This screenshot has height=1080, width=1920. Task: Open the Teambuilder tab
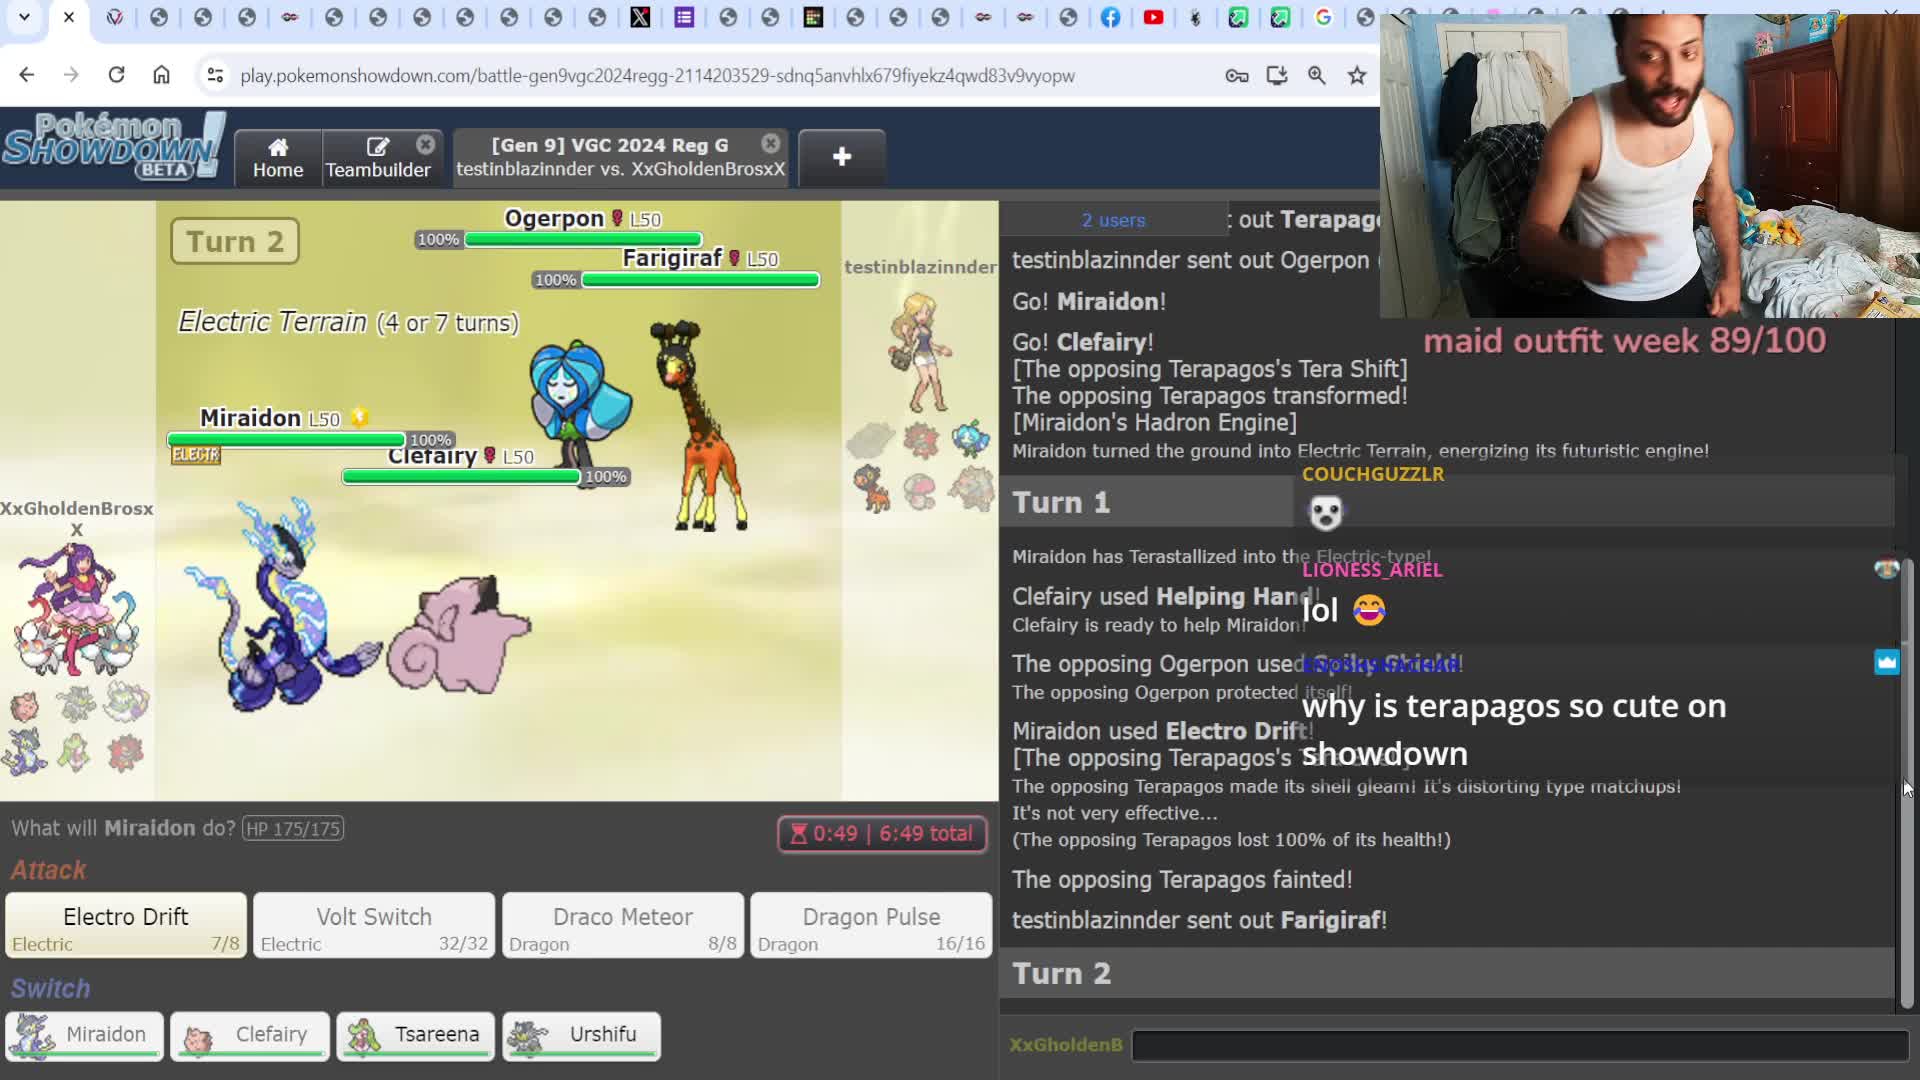378,158
